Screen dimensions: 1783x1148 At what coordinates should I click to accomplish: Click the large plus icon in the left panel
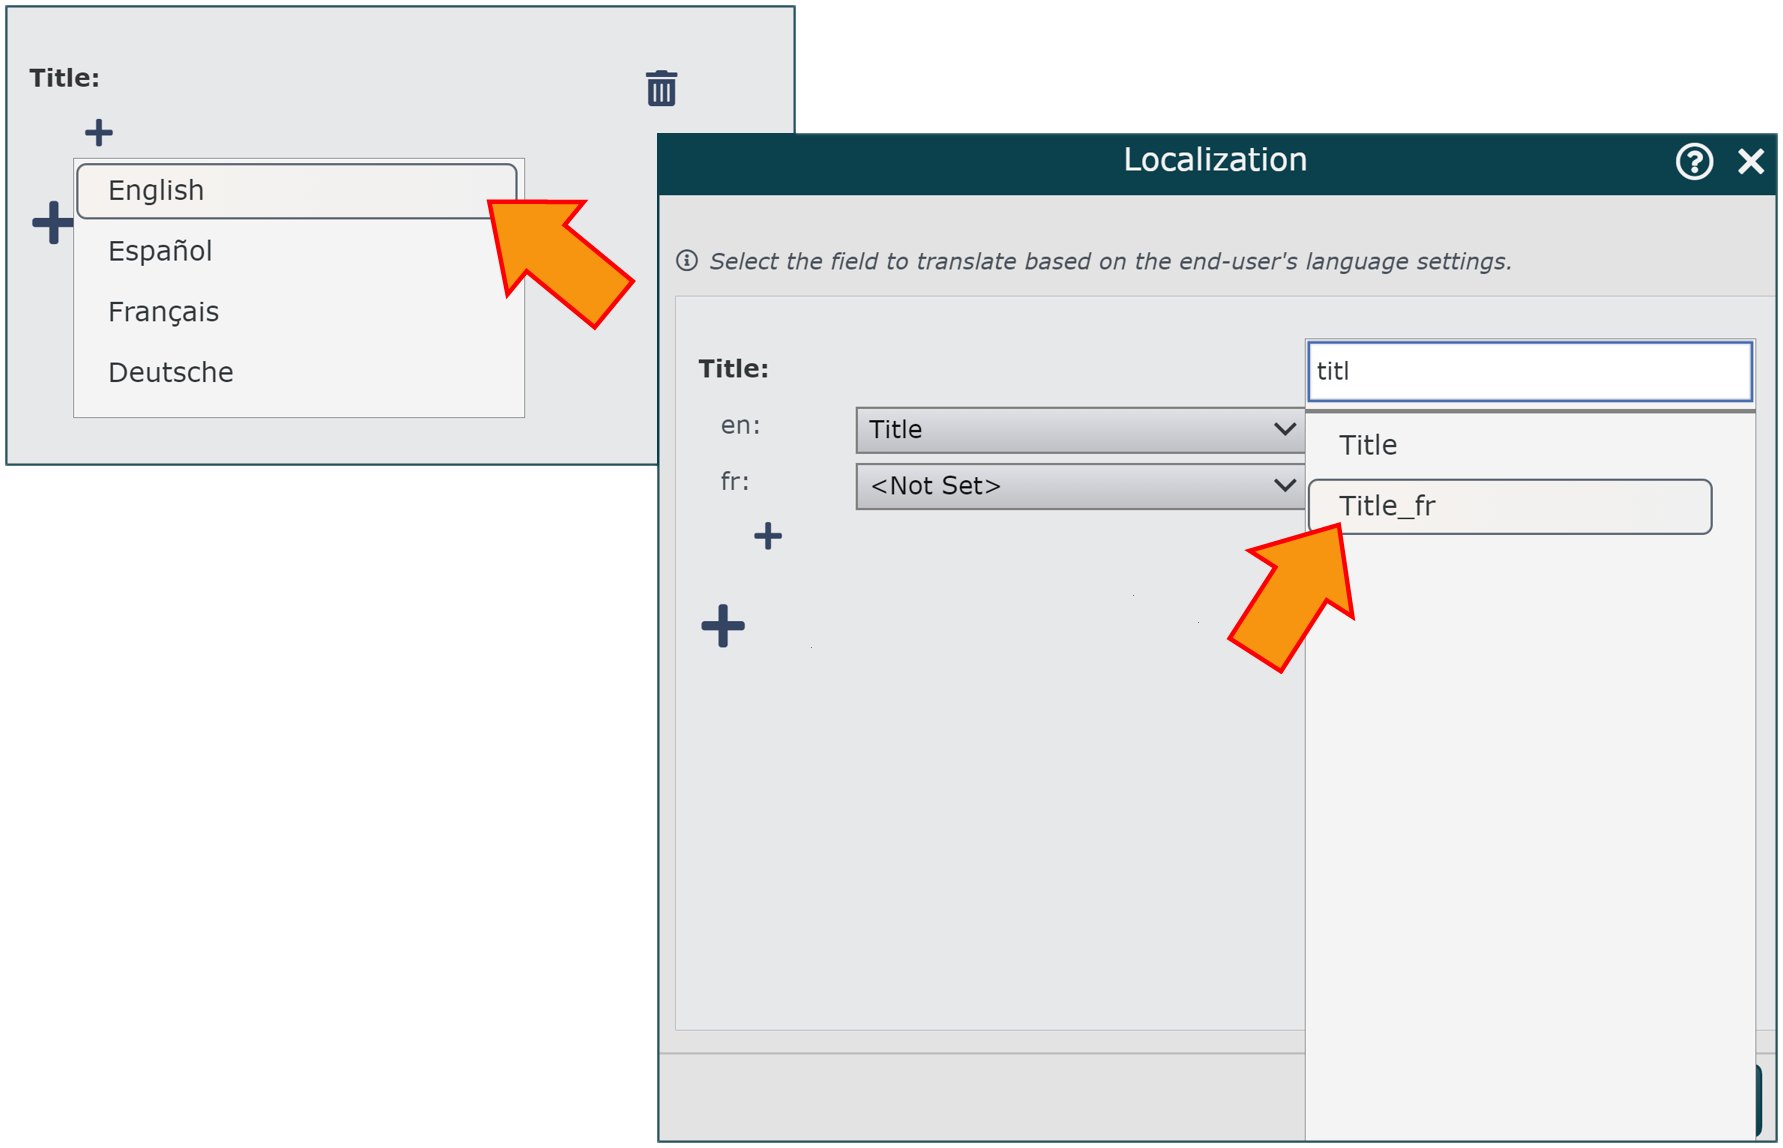pos(52,222)
